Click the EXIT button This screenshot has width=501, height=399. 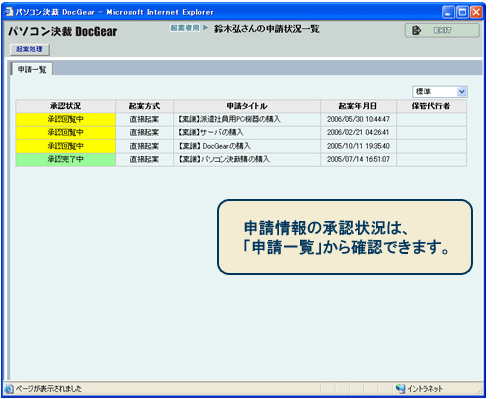tap(442, 30)
